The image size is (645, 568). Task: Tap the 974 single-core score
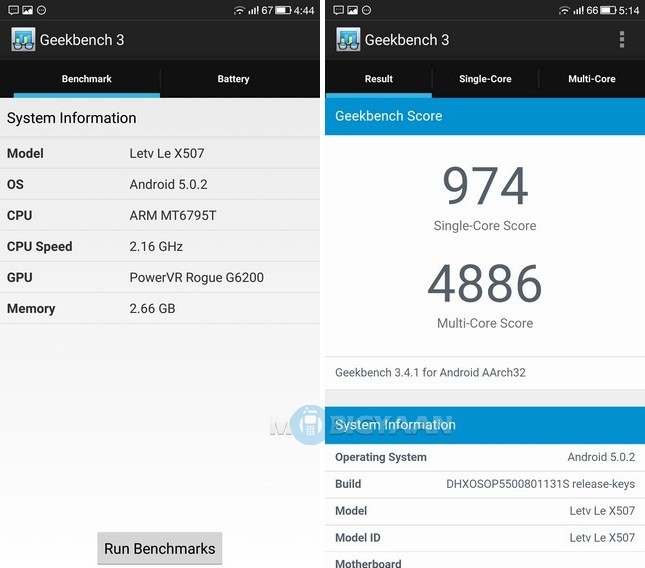pos(485,185)
